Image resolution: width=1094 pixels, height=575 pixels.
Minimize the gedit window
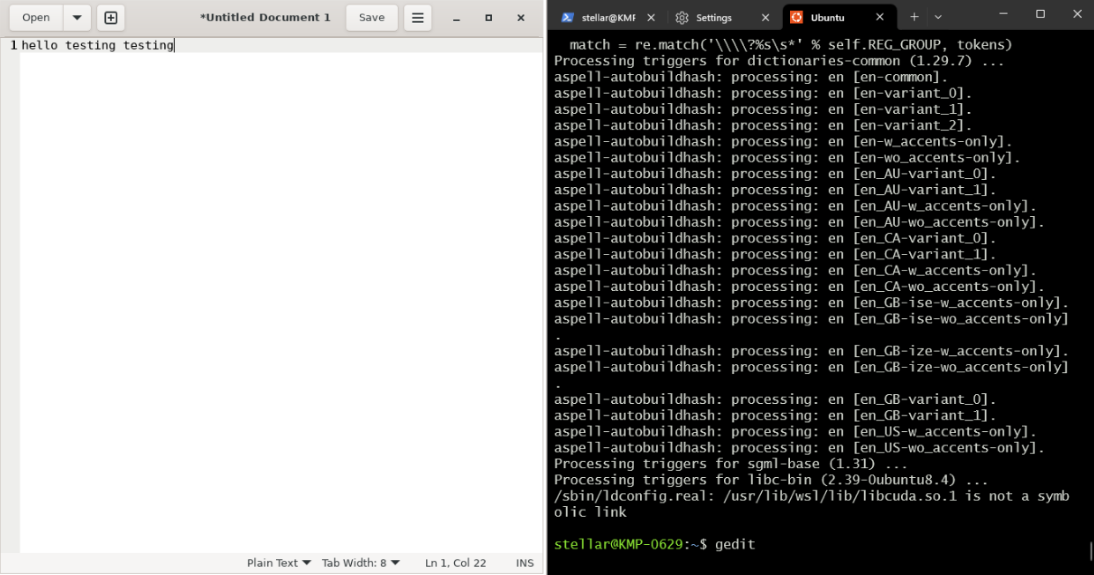456,18
